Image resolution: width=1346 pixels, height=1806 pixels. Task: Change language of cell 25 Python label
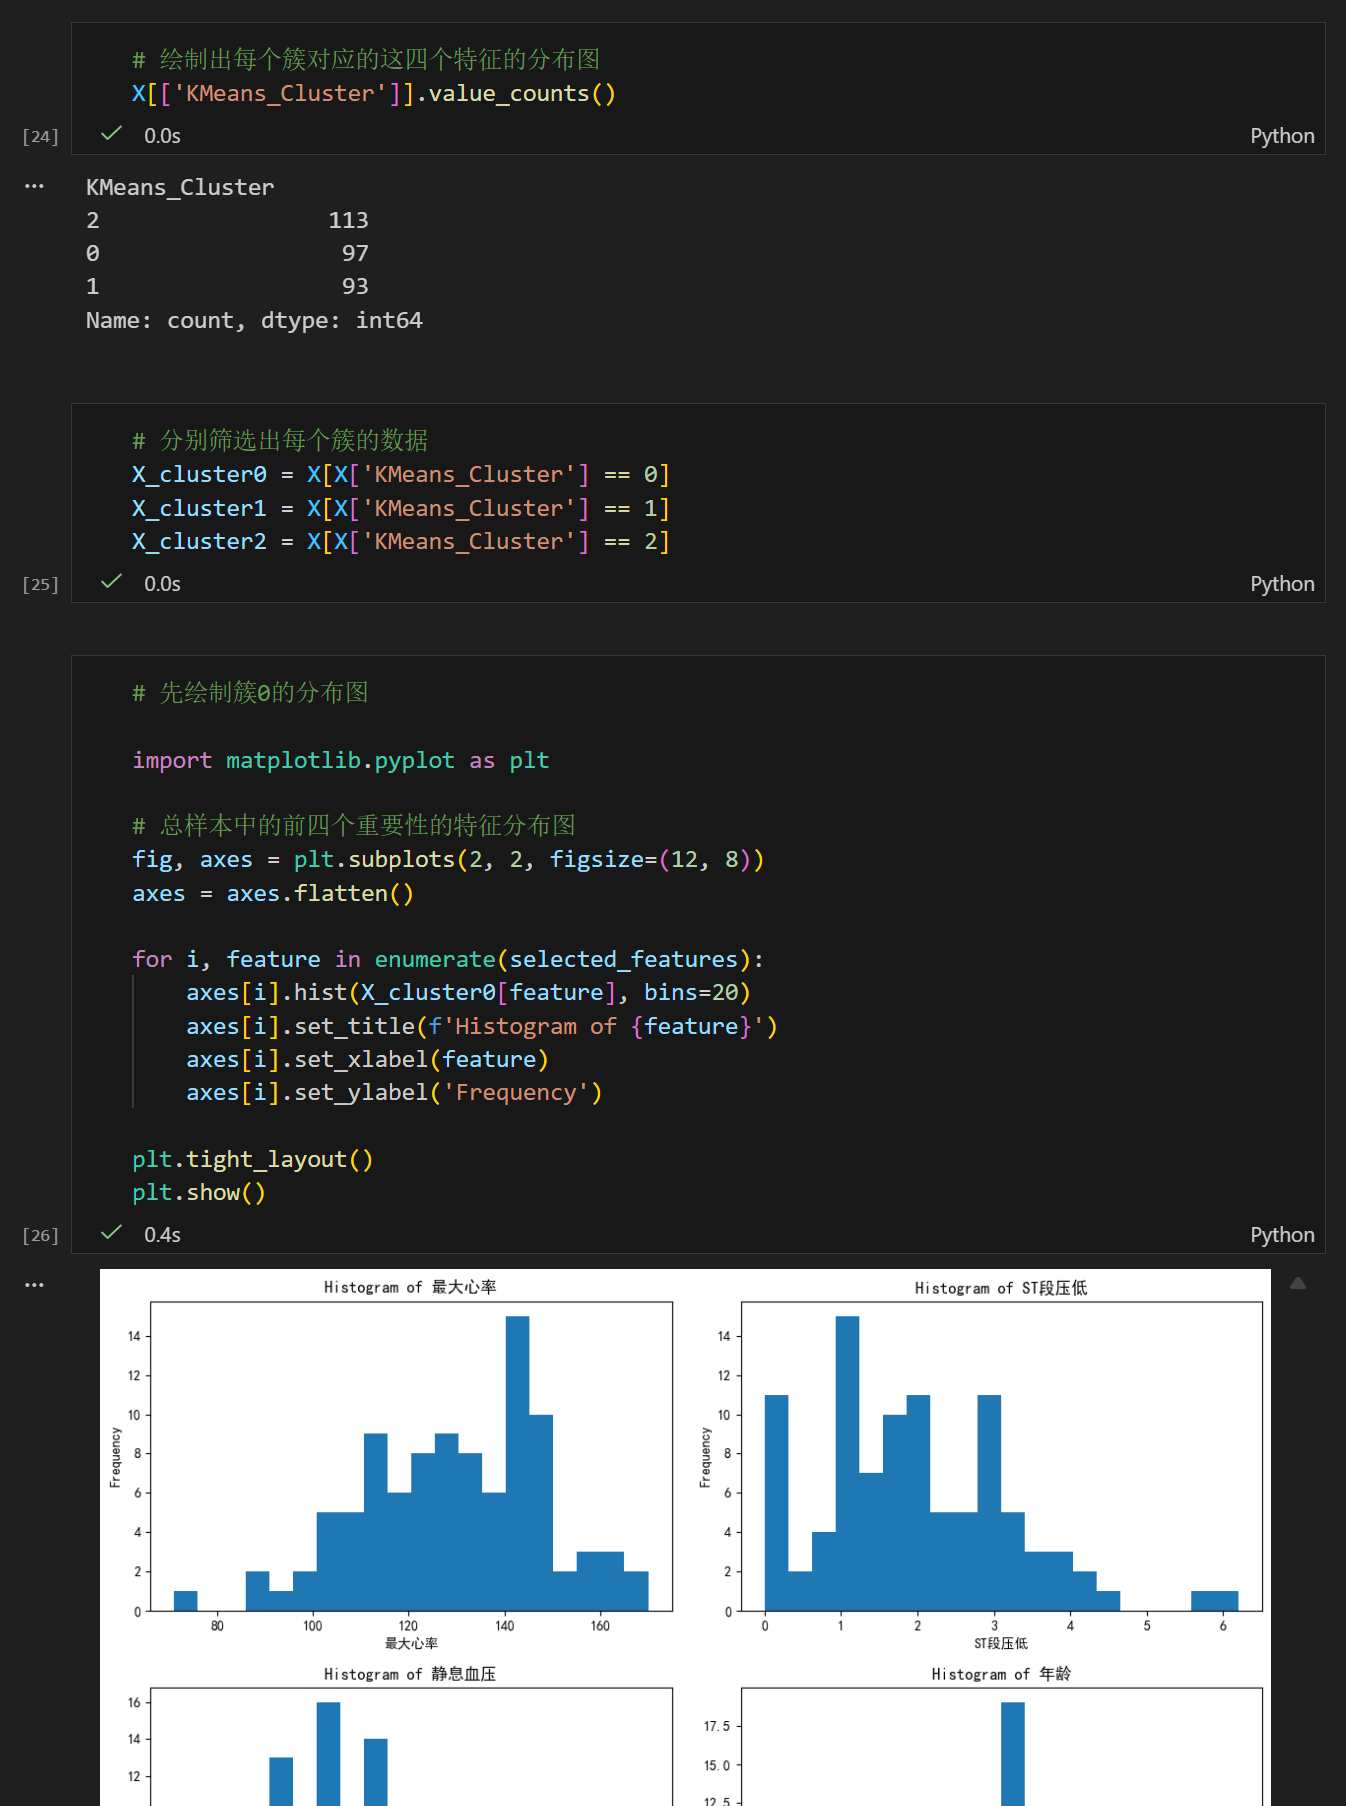pos(1282,584)
